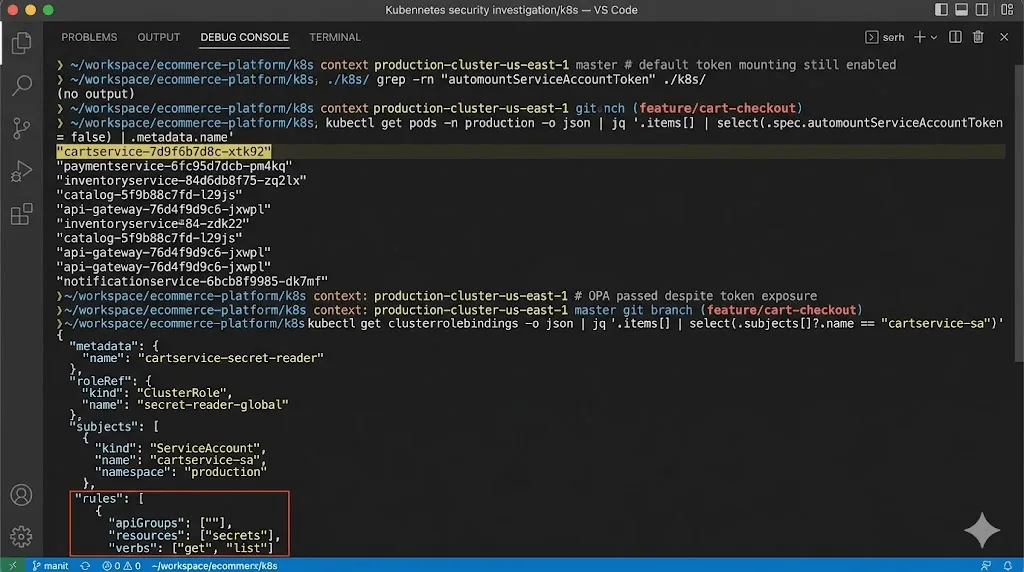Click the paymentservice-6fc95d7dcb-pm4kq pod name

[x=174, y=166]
